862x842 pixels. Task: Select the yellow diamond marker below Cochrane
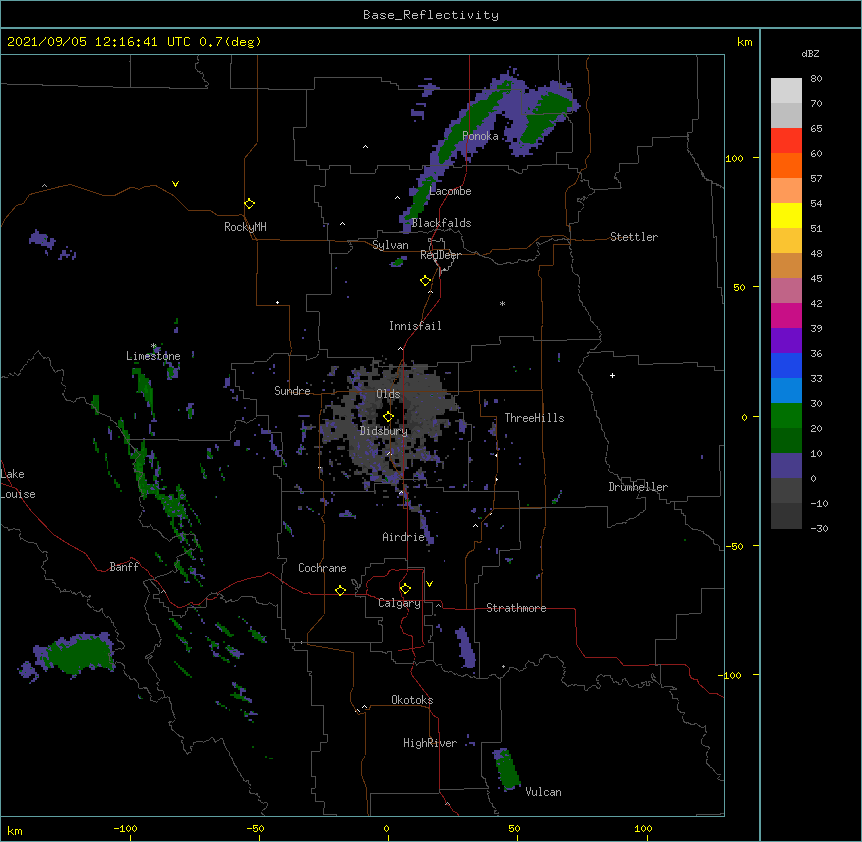coord(340,590)
